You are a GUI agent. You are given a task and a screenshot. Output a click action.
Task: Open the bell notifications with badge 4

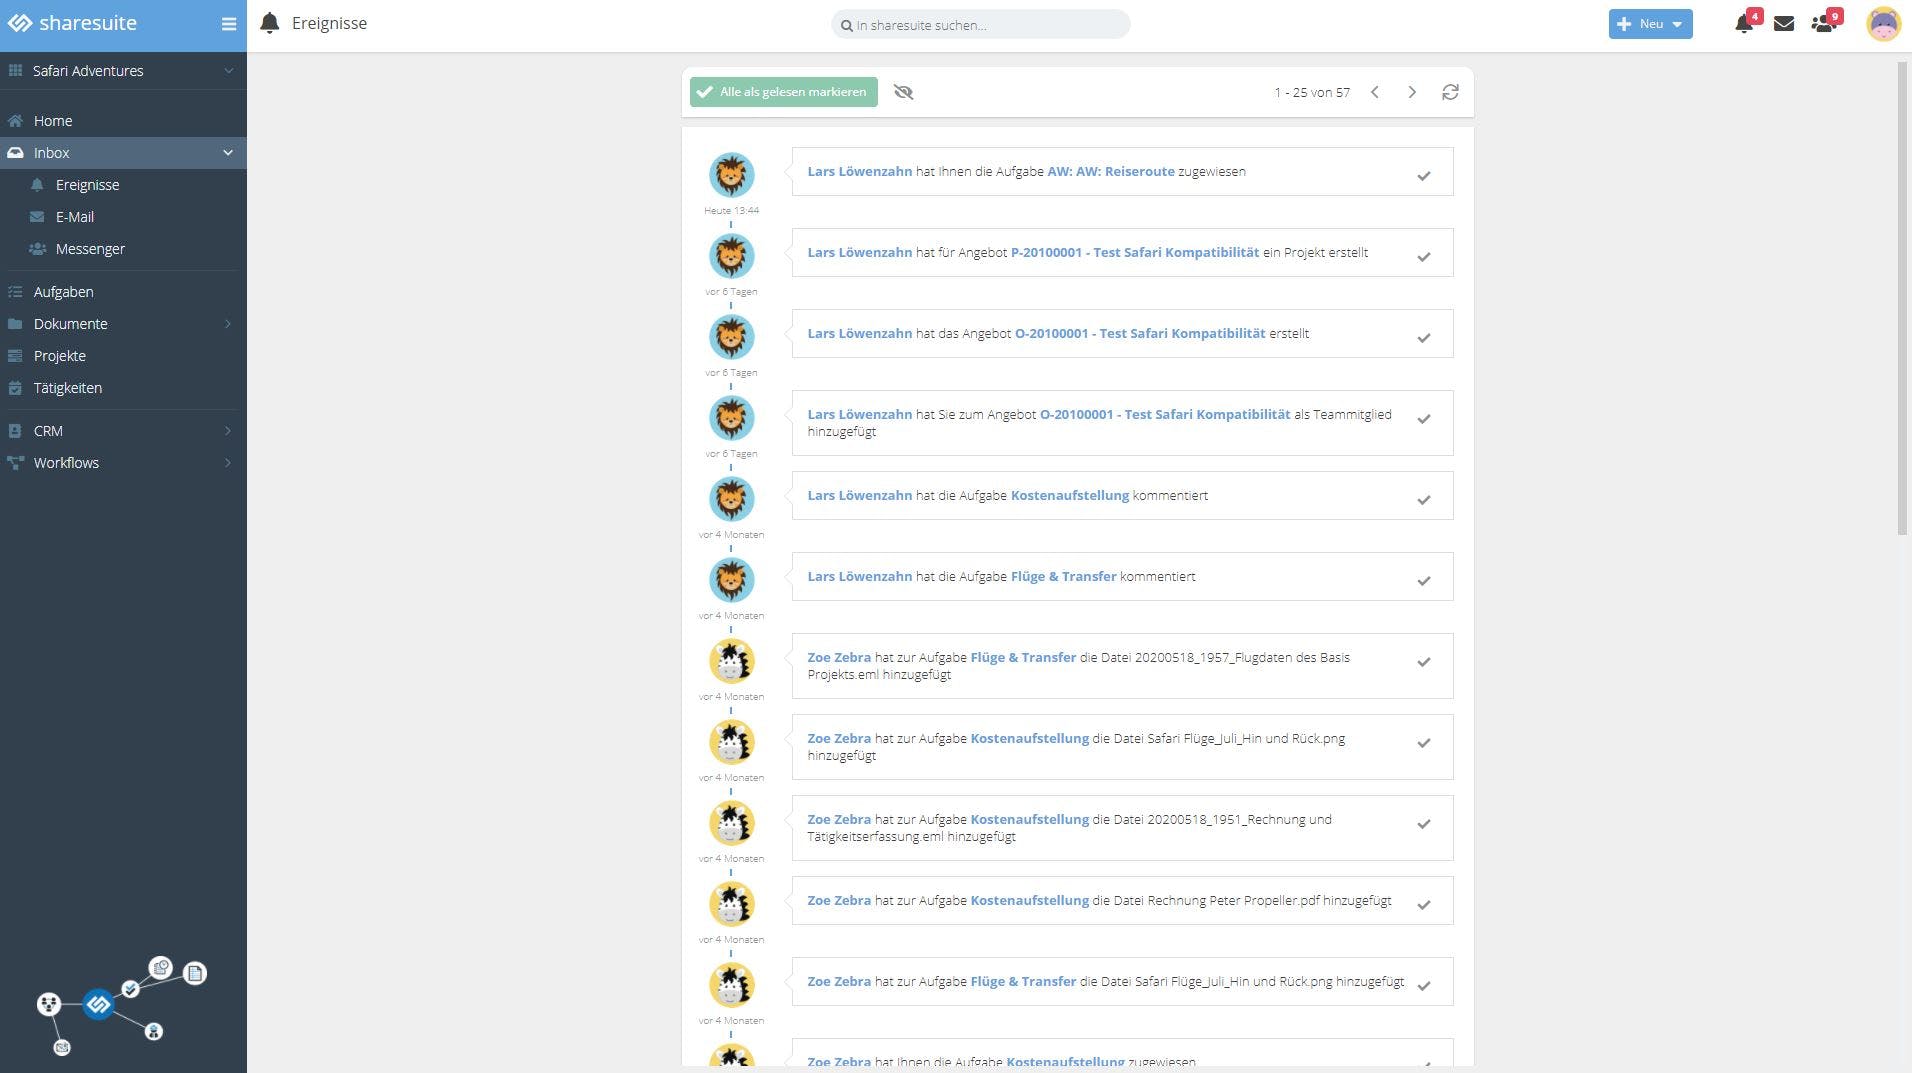tap(1744, 24)
